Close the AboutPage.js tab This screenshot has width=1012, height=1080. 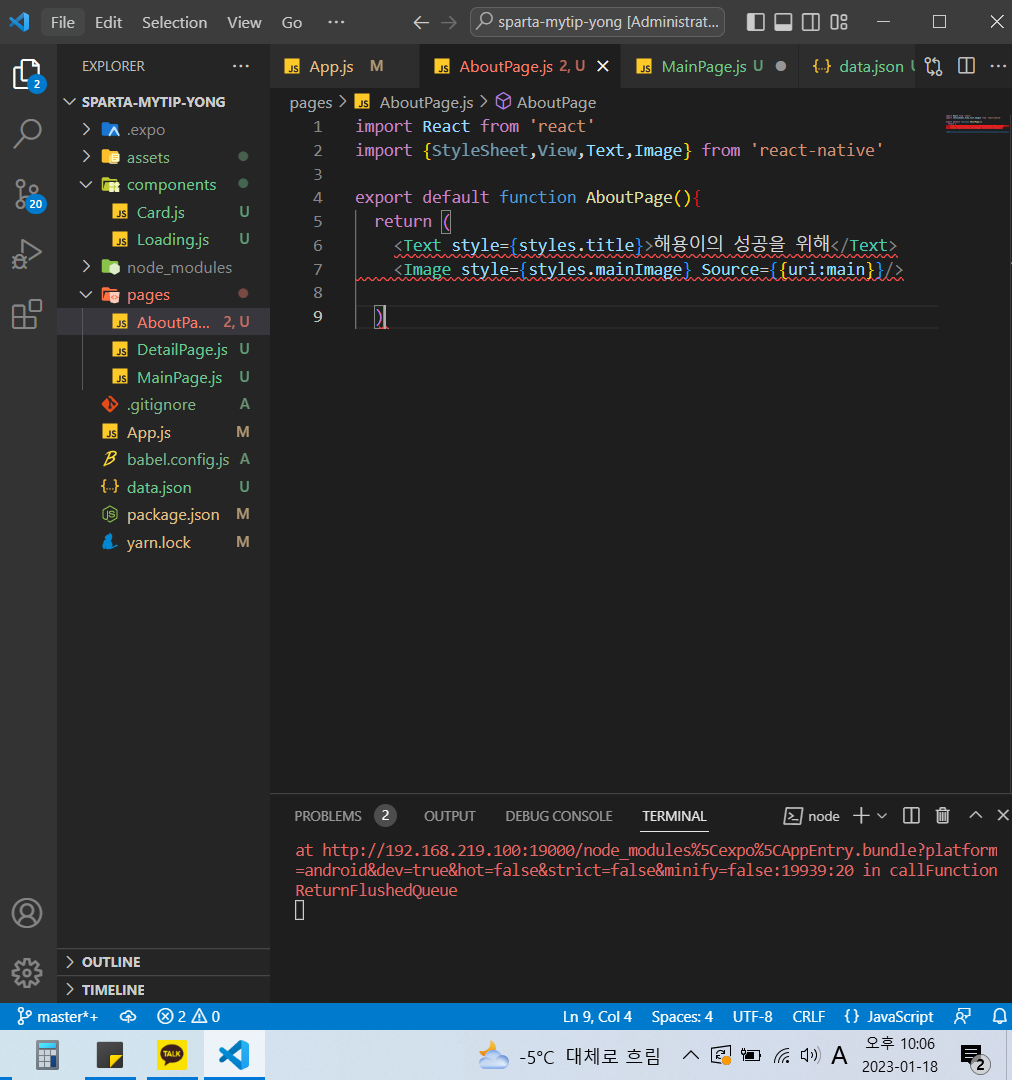(x=603, y=66)
